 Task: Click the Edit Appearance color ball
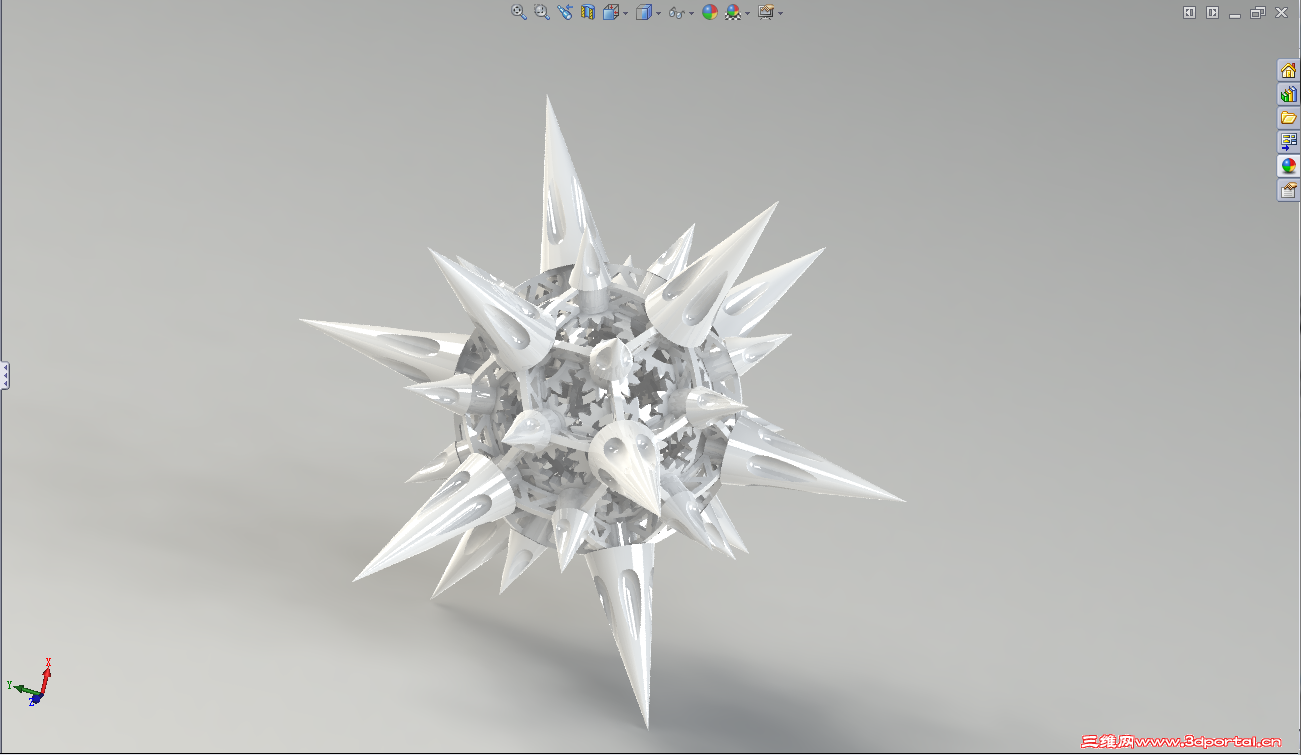(710, 12)
